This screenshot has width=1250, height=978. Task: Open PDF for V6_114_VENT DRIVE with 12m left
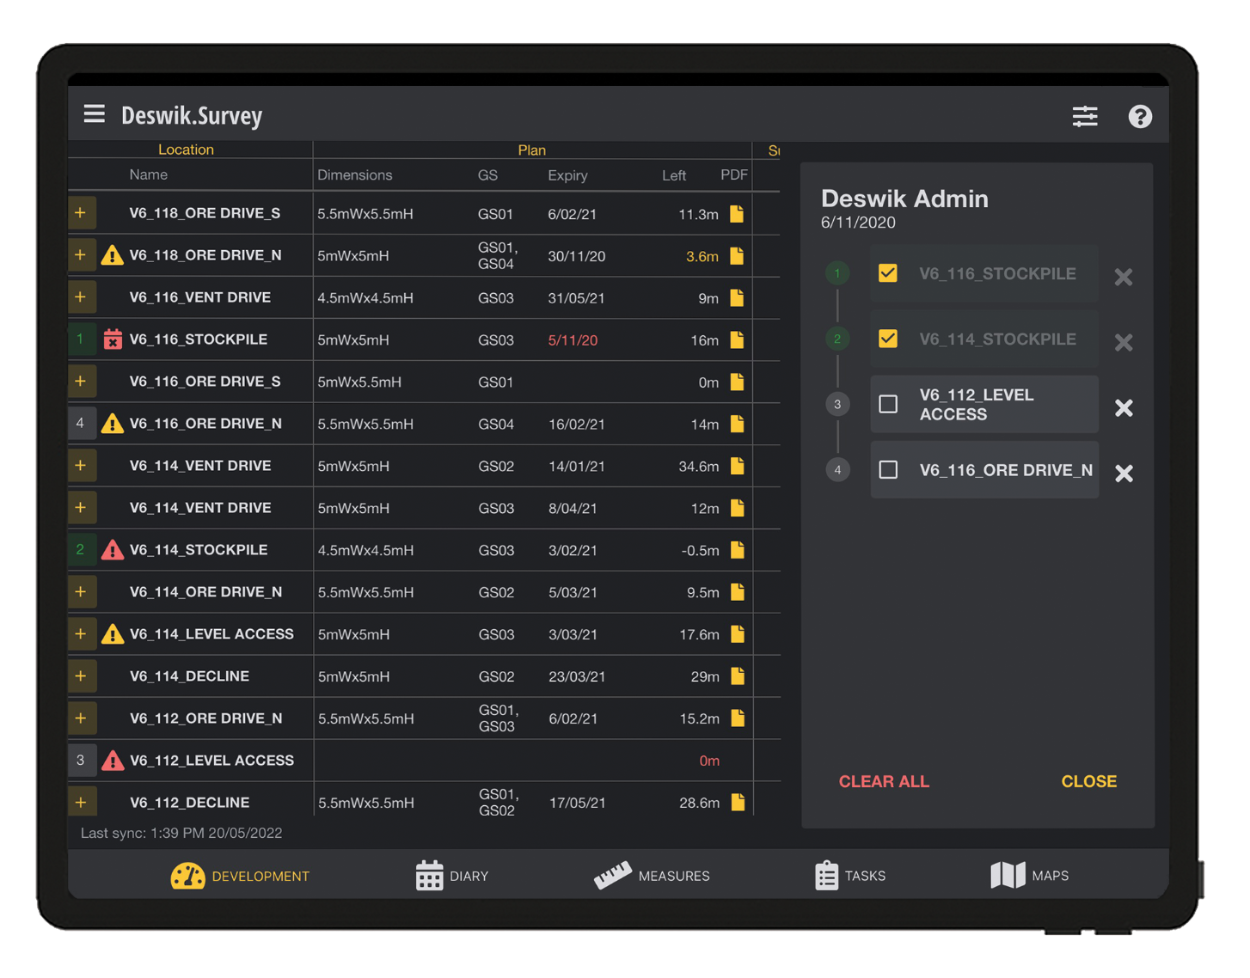pyautogui.click(x=737, y=508)
